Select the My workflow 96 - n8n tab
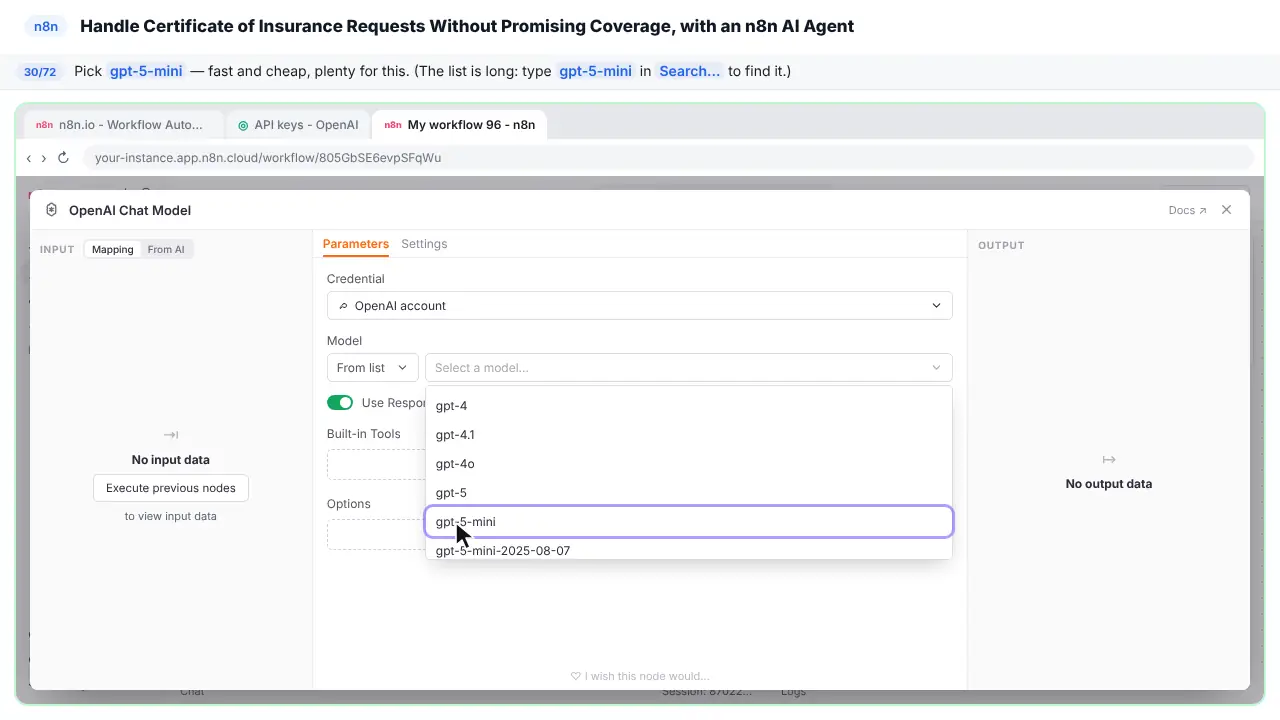This screenshot has width=1280, height=720. tap(460, 125)
